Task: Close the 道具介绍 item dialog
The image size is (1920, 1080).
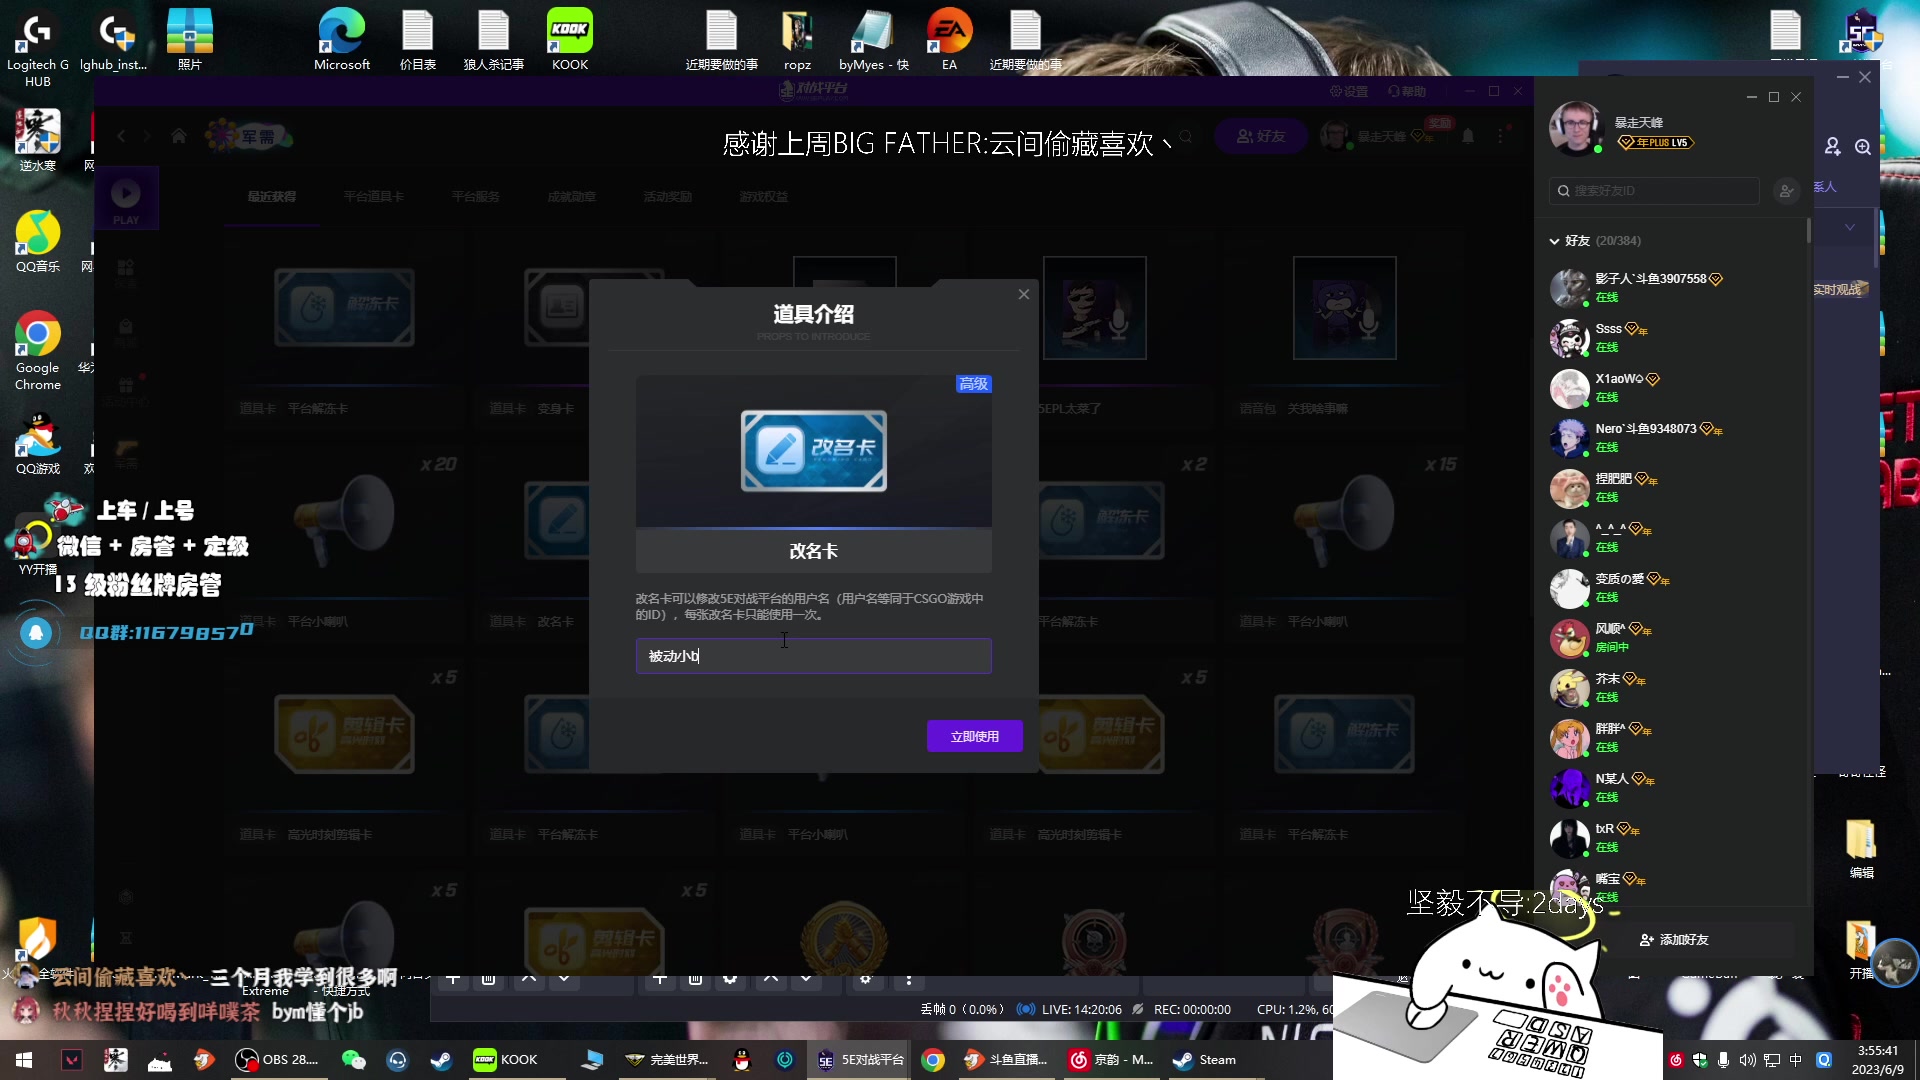Action: point(1023,294)
